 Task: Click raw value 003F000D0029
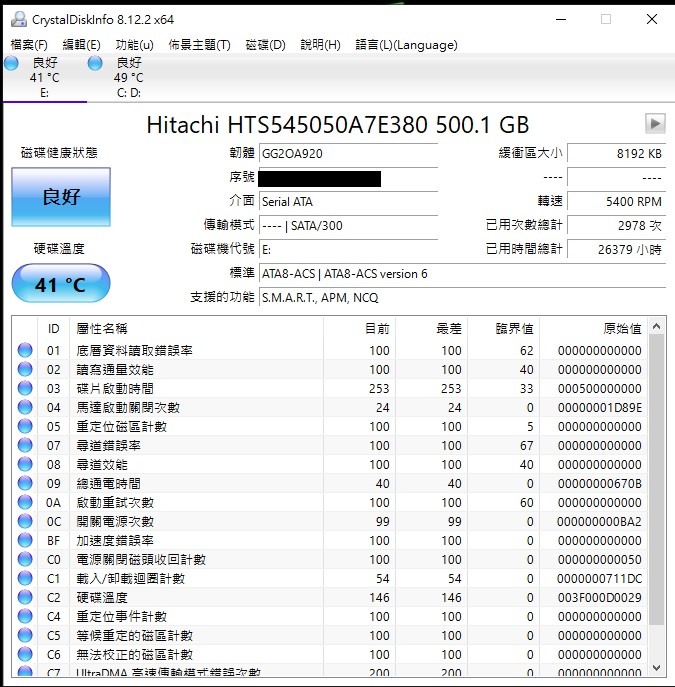pos(600,597)
